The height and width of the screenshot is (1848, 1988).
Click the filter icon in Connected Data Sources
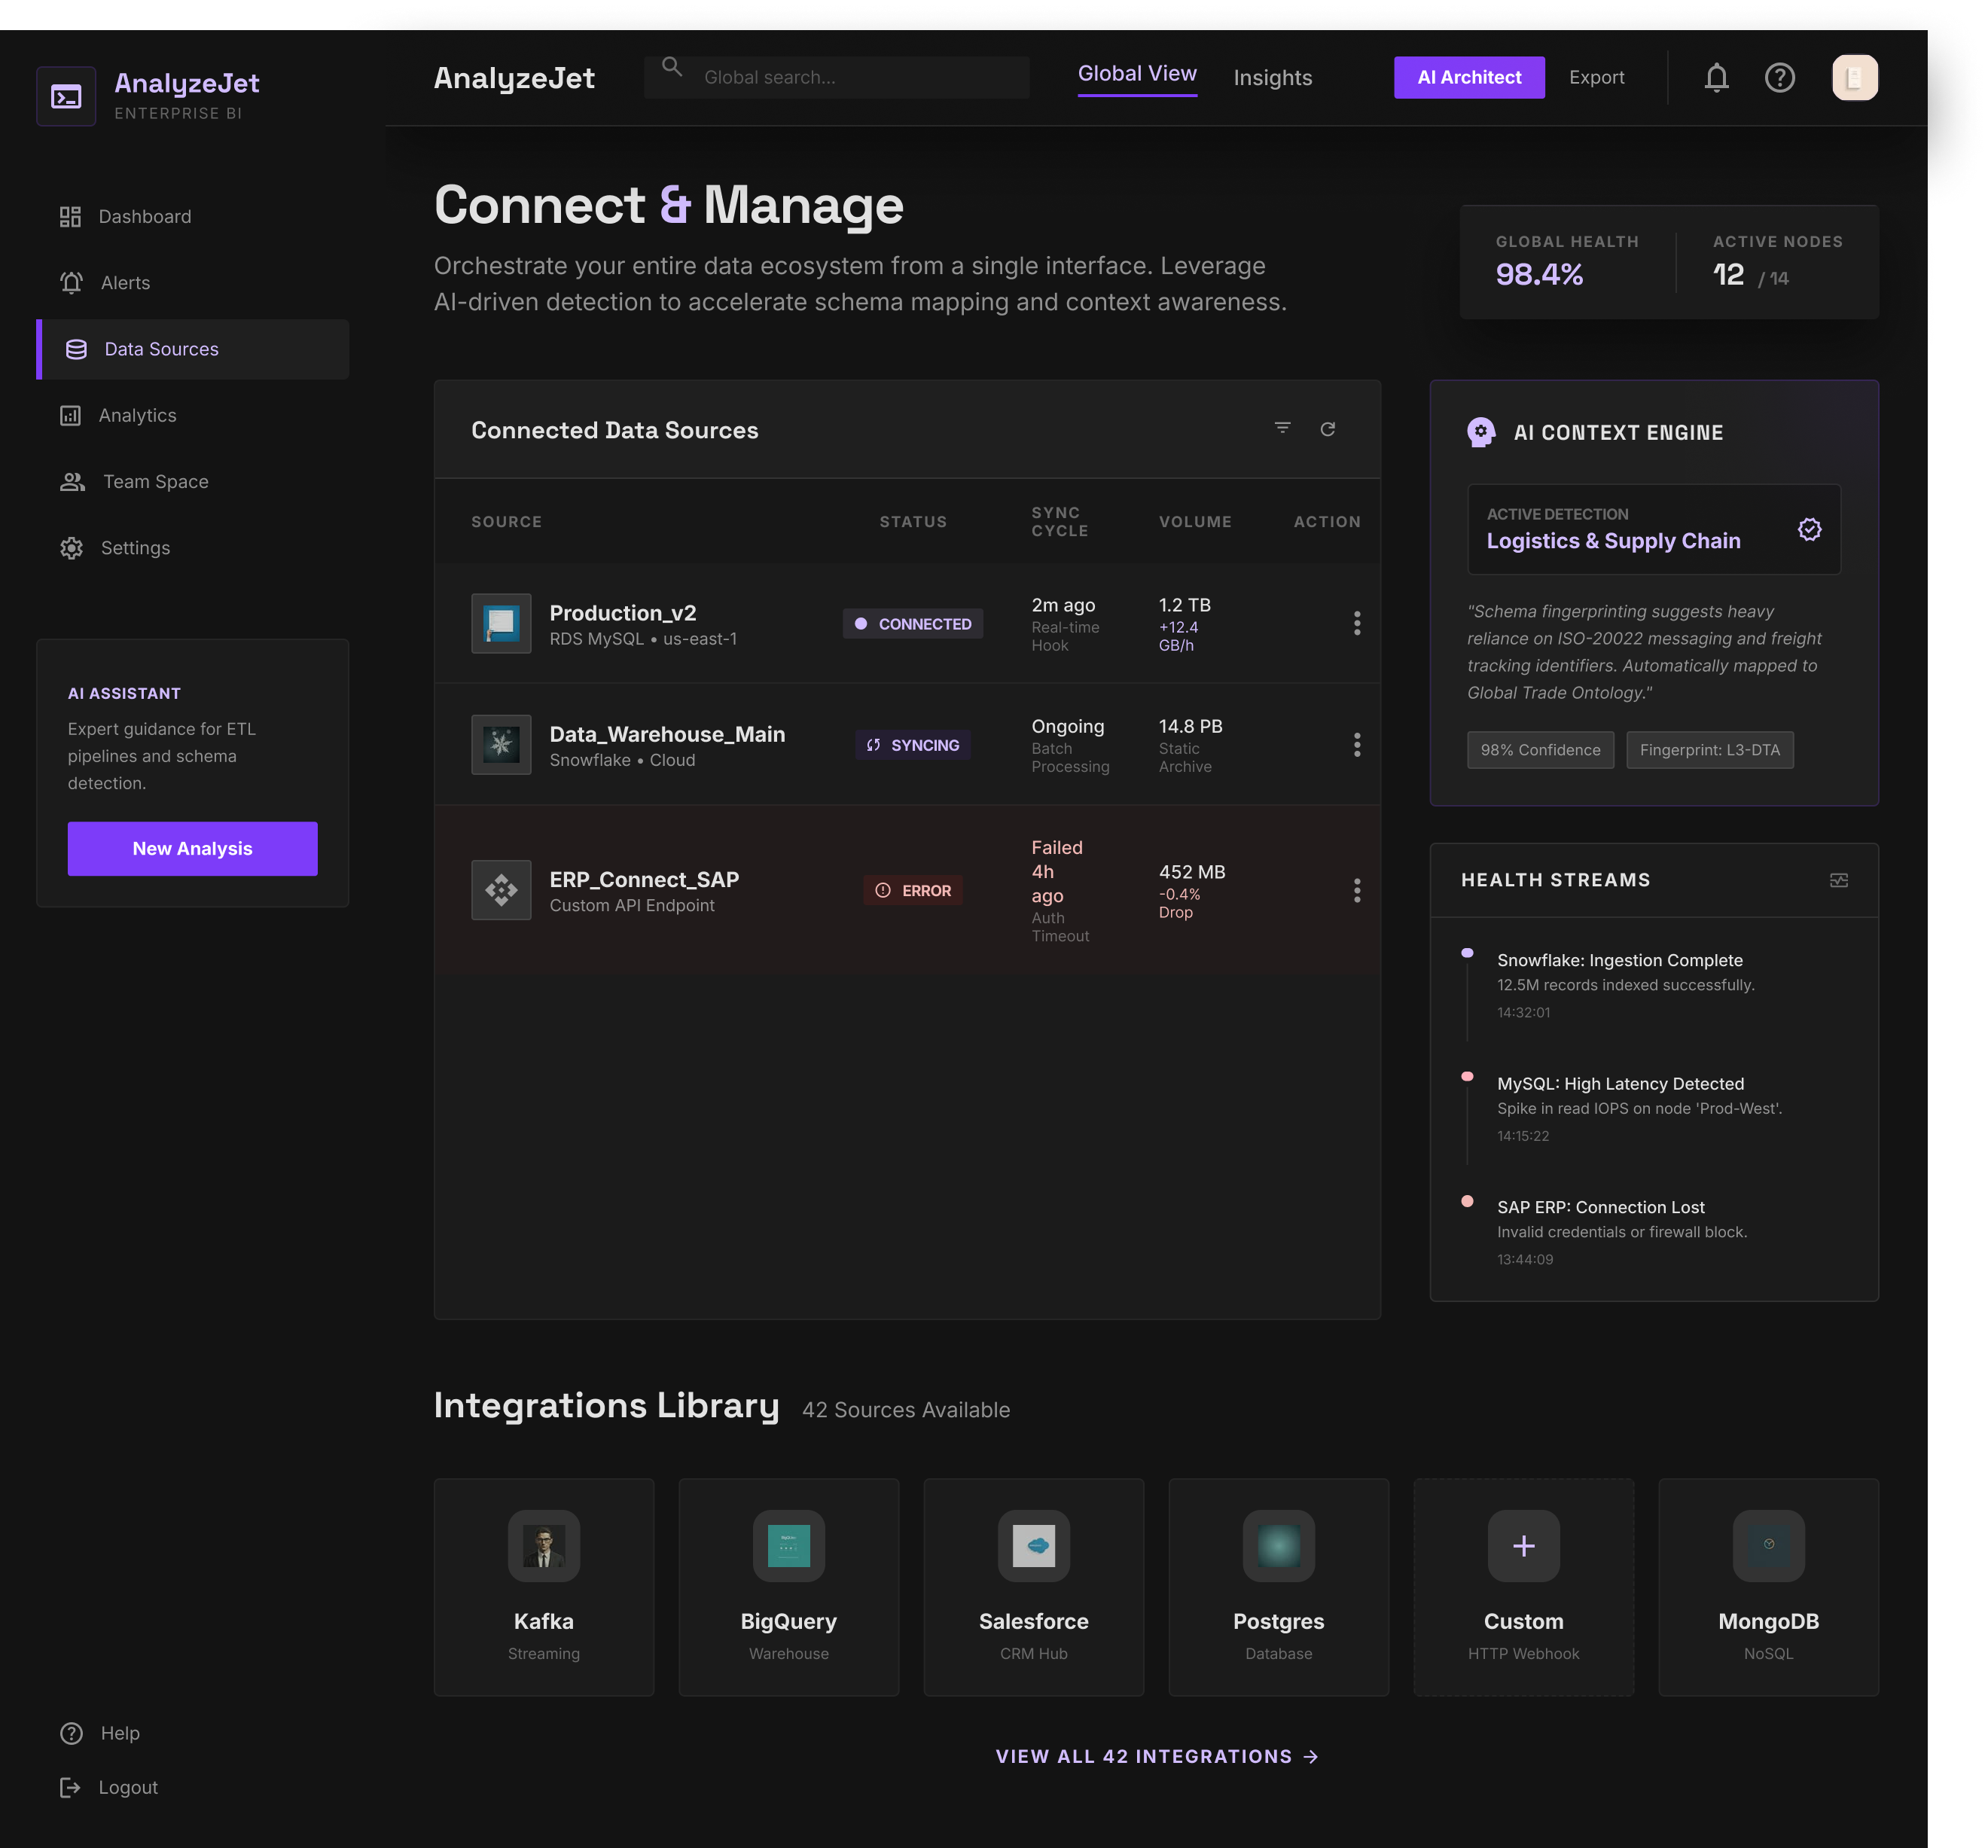(1282, 429)
